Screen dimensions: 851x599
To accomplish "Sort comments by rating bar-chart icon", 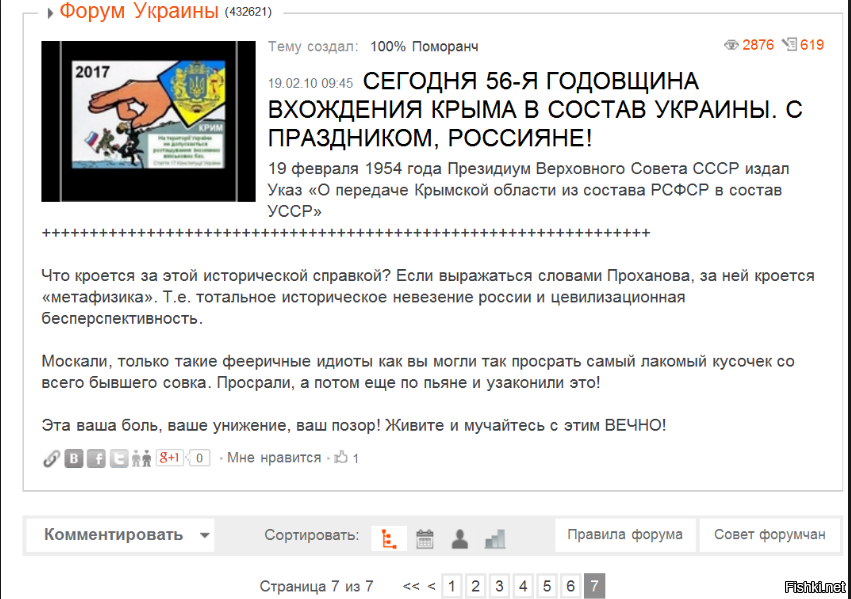I will [x=495, y=539].
